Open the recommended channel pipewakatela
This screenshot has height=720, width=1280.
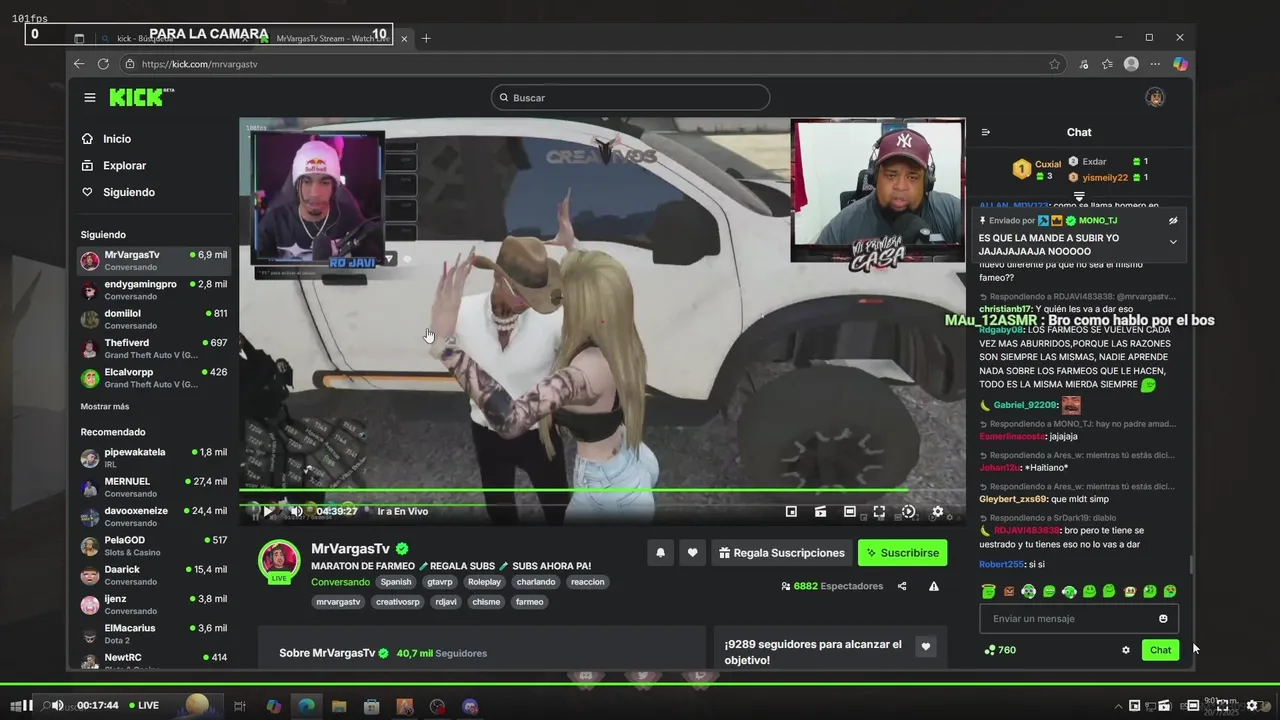pyautogui.click(x=154, y=457)
